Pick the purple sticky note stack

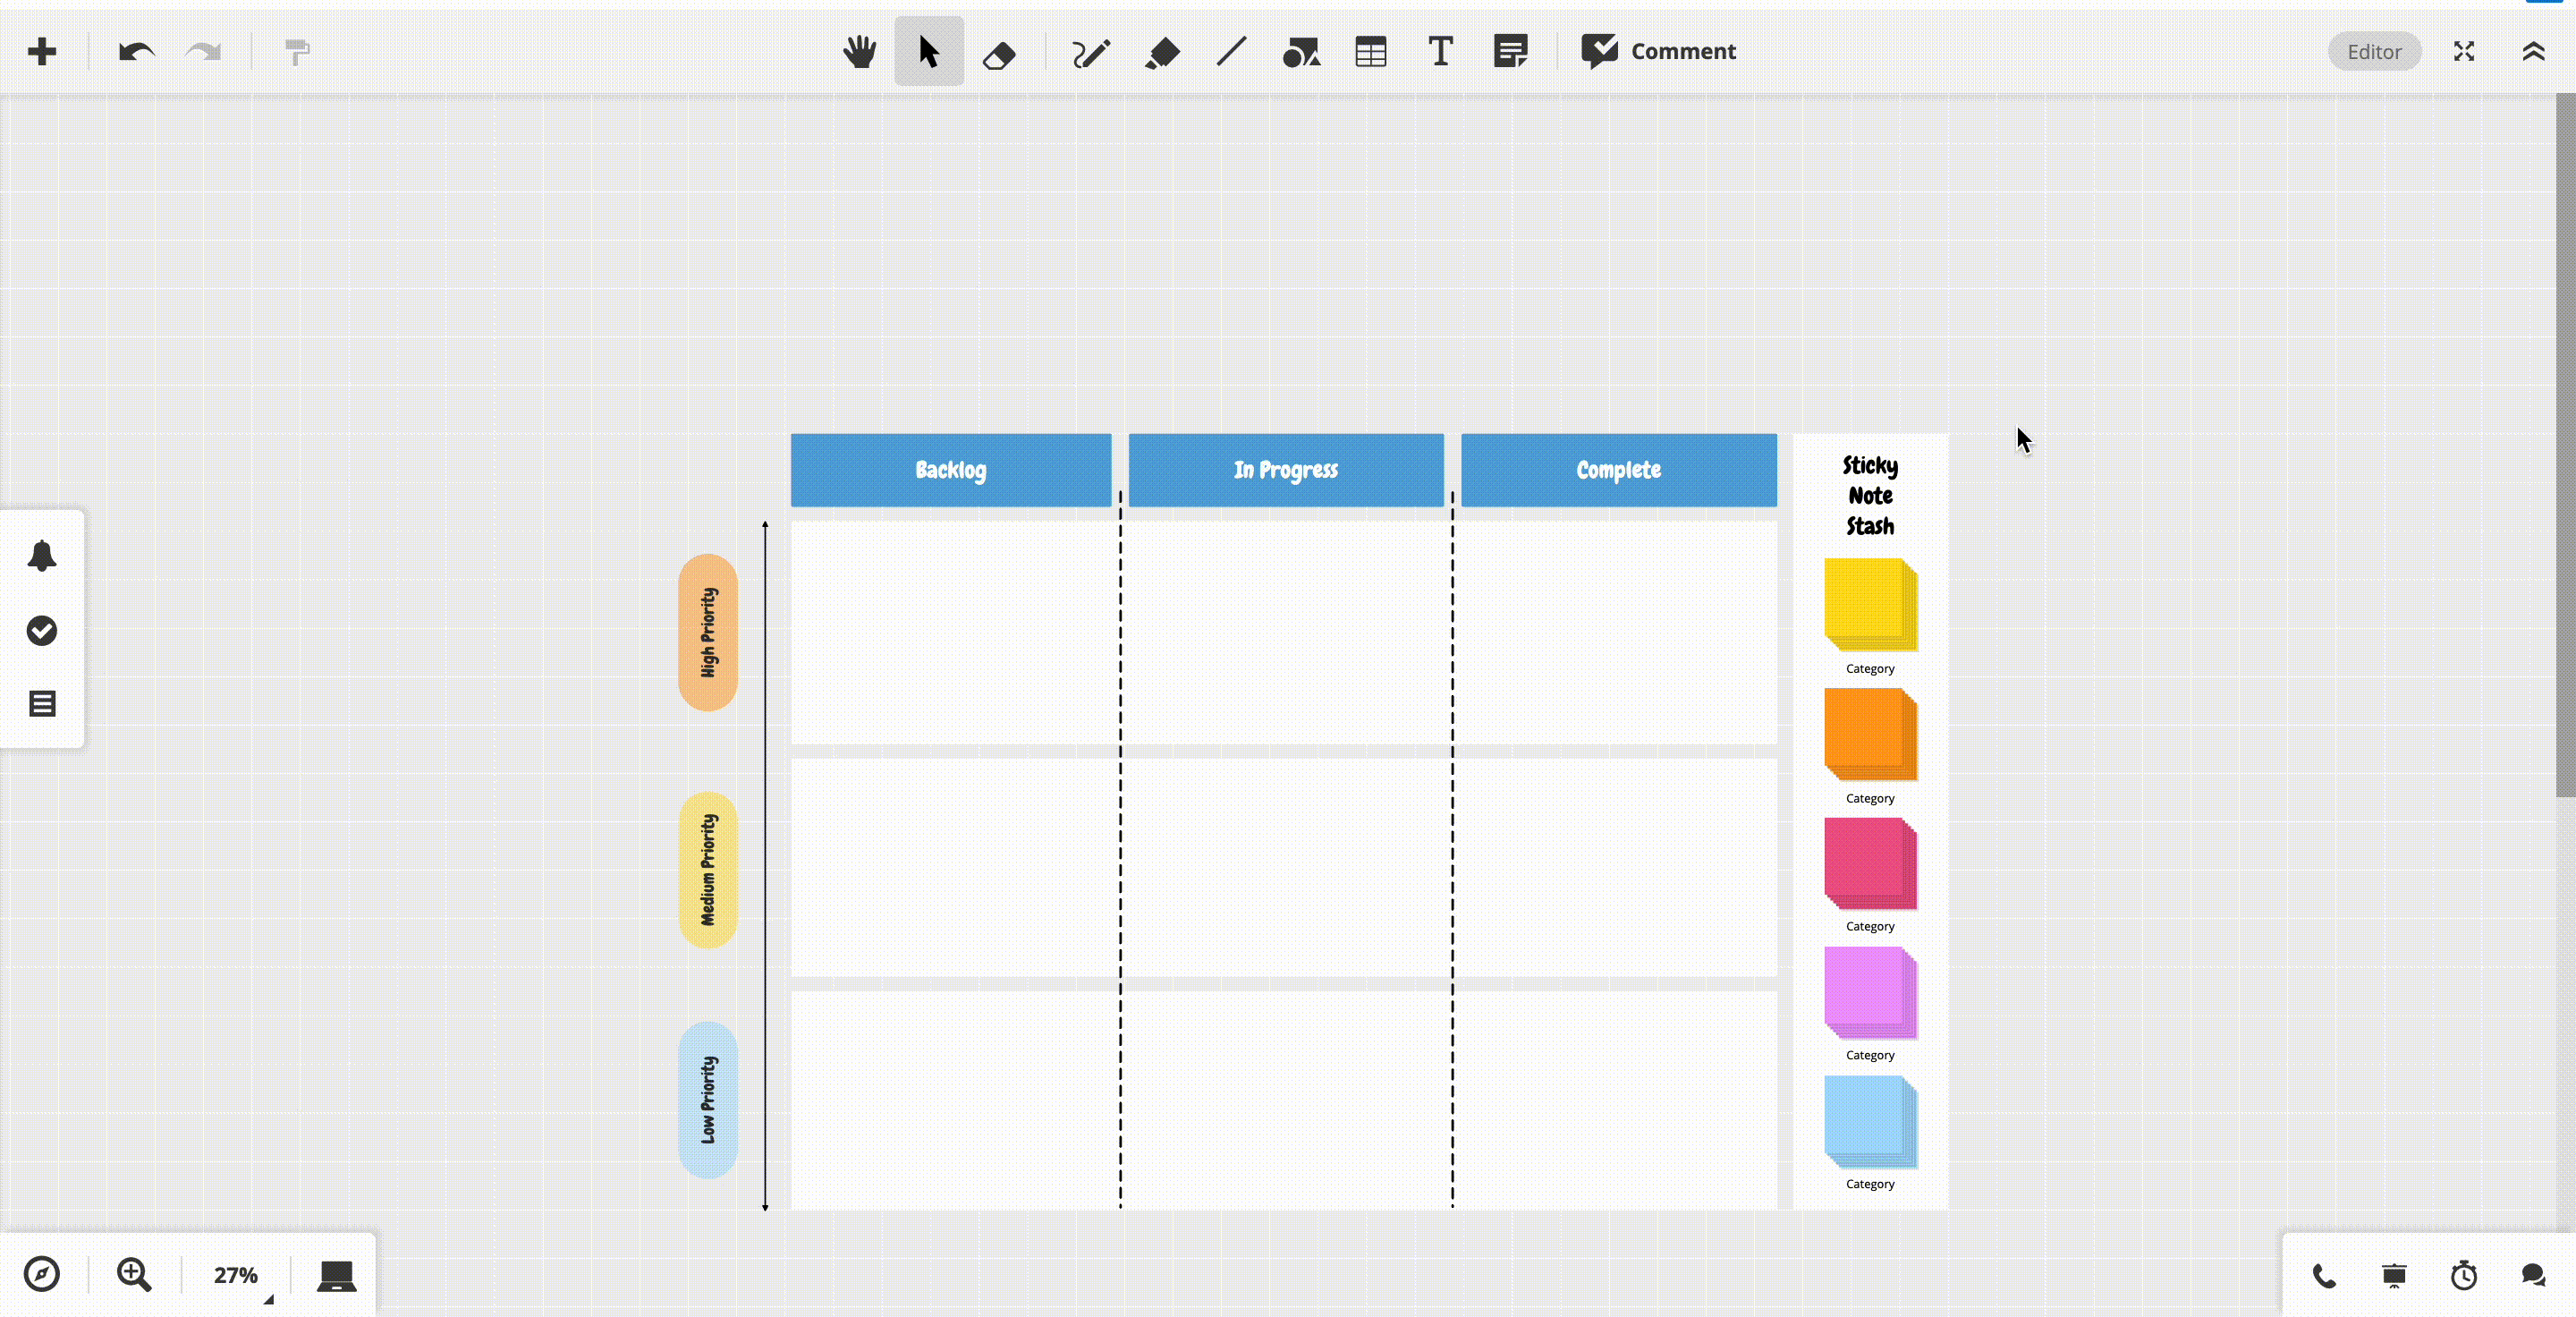pos(1870,992)
